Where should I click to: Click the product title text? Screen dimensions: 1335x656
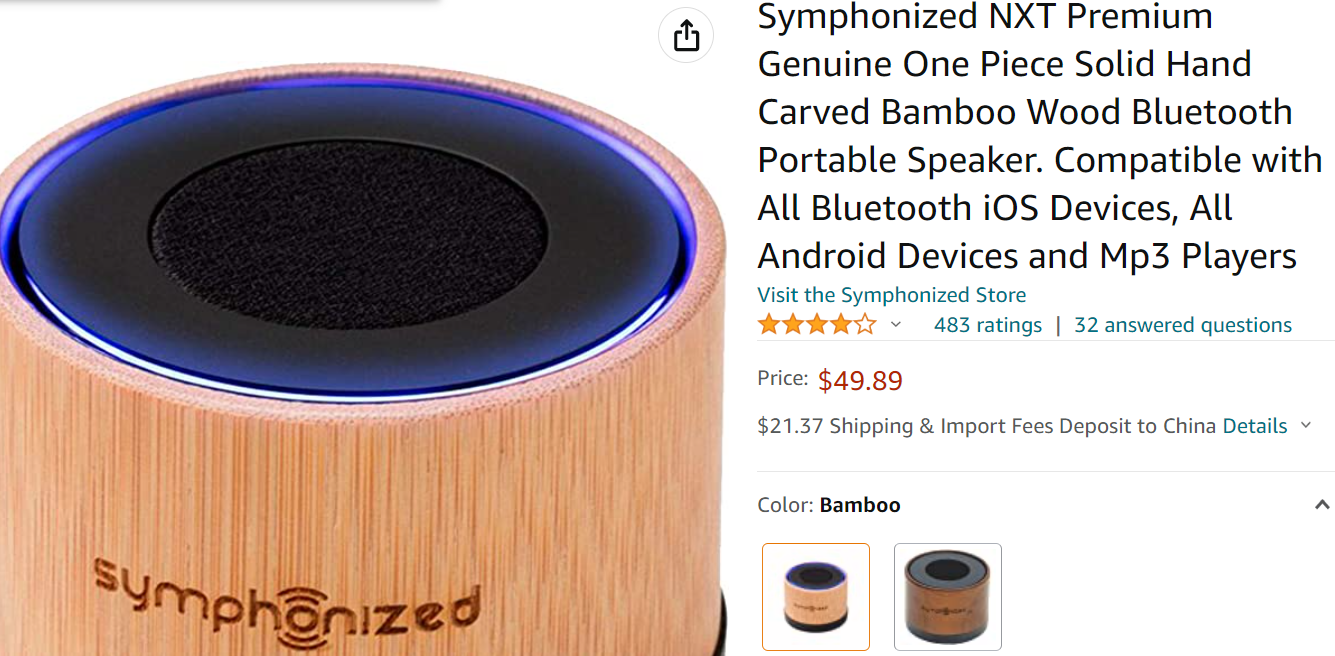tap(1040, 136)
